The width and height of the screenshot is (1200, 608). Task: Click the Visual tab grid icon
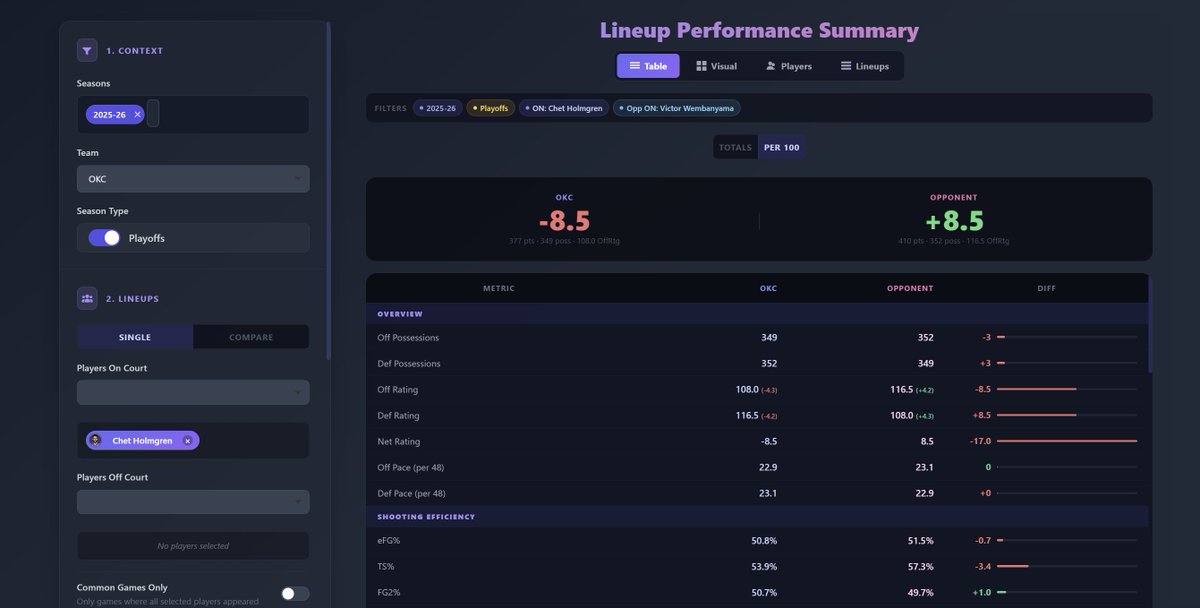coord(702,66)
